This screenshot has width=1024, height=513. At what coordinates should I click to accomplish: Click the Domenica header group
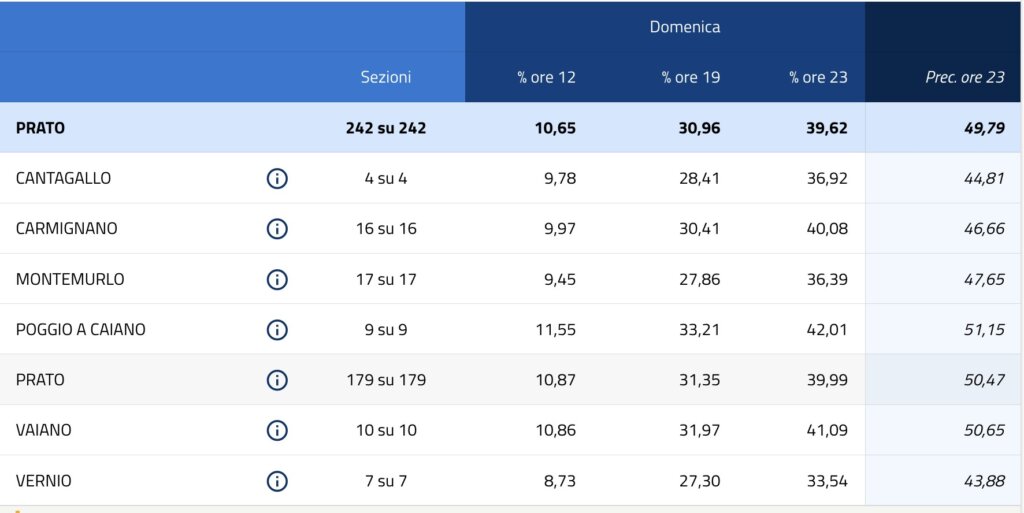(685, 27)
